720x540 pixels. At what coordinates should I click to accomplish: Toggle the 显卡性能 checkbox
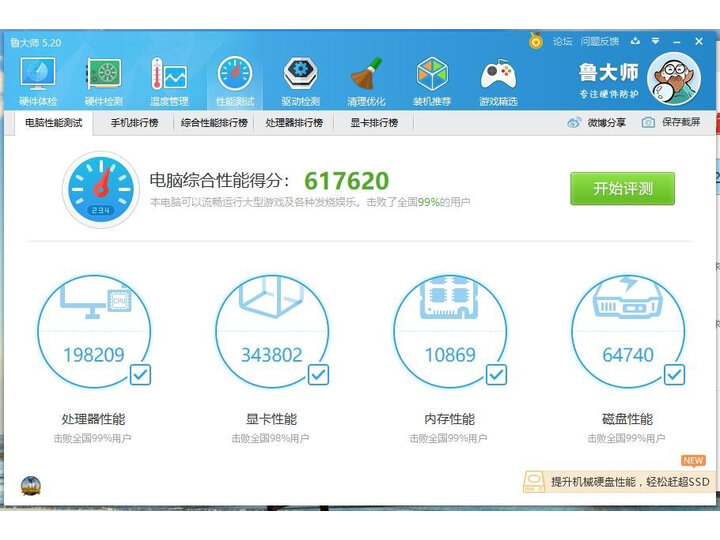(318, 375)
